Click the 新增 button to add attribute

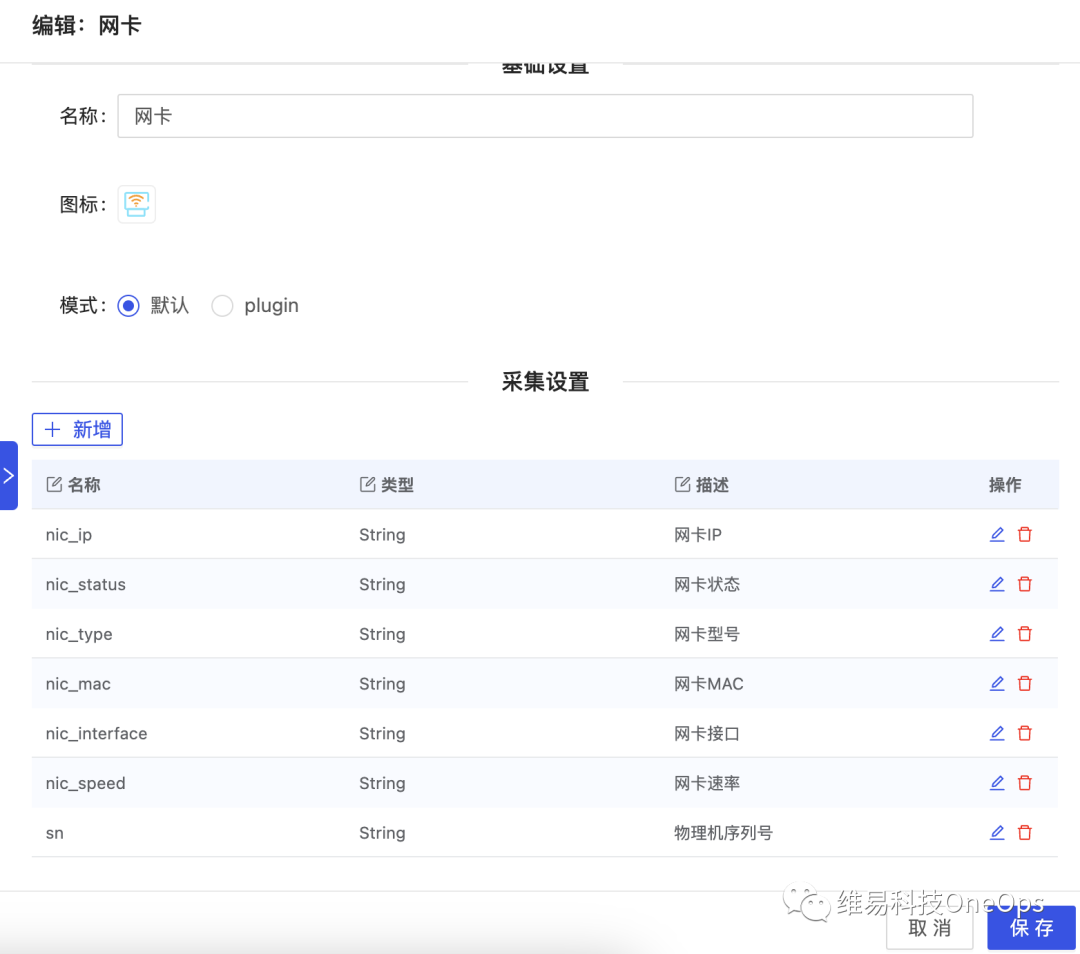(77, 429)
